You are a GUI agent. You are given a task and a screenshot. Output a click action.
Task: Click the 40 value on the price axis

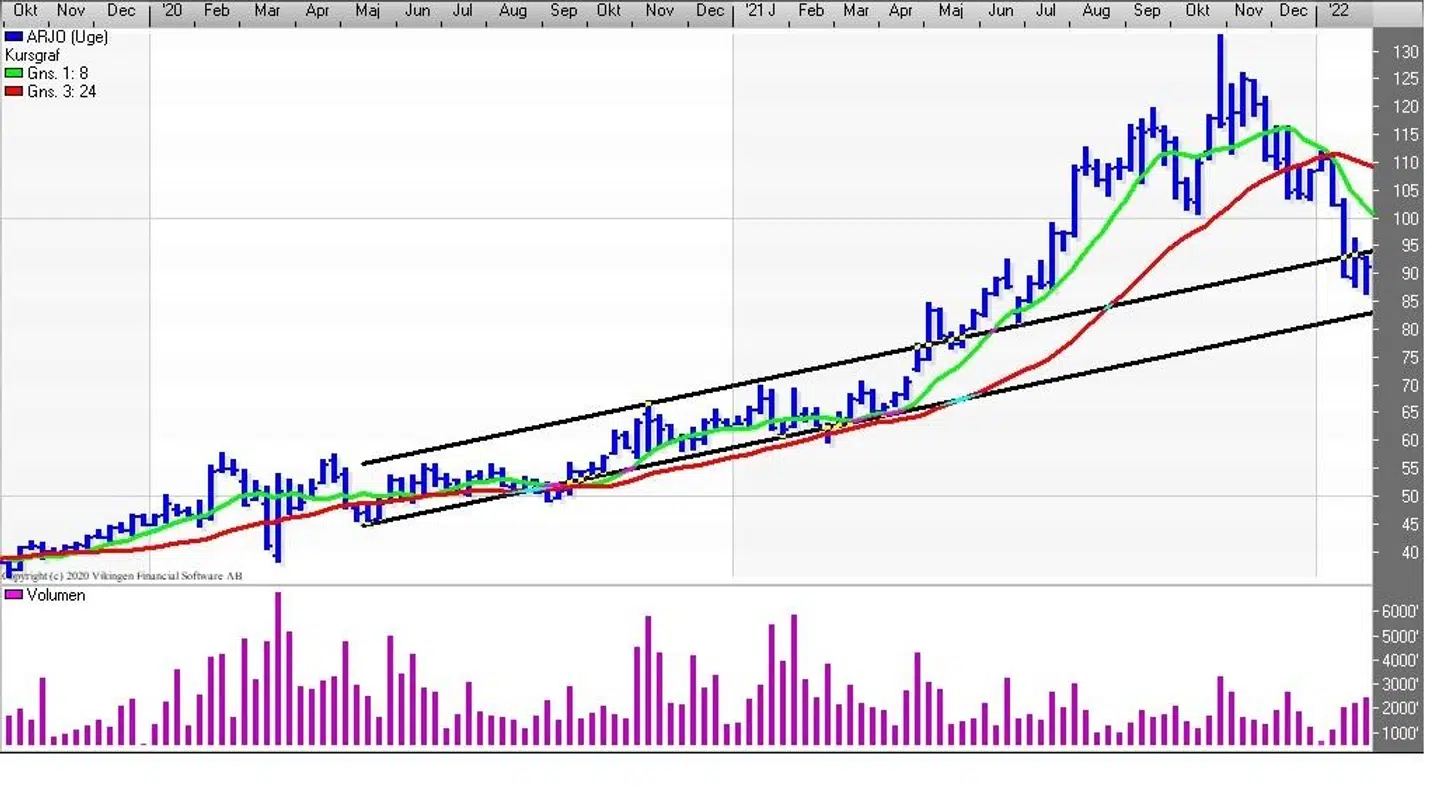click(1408, 552)
